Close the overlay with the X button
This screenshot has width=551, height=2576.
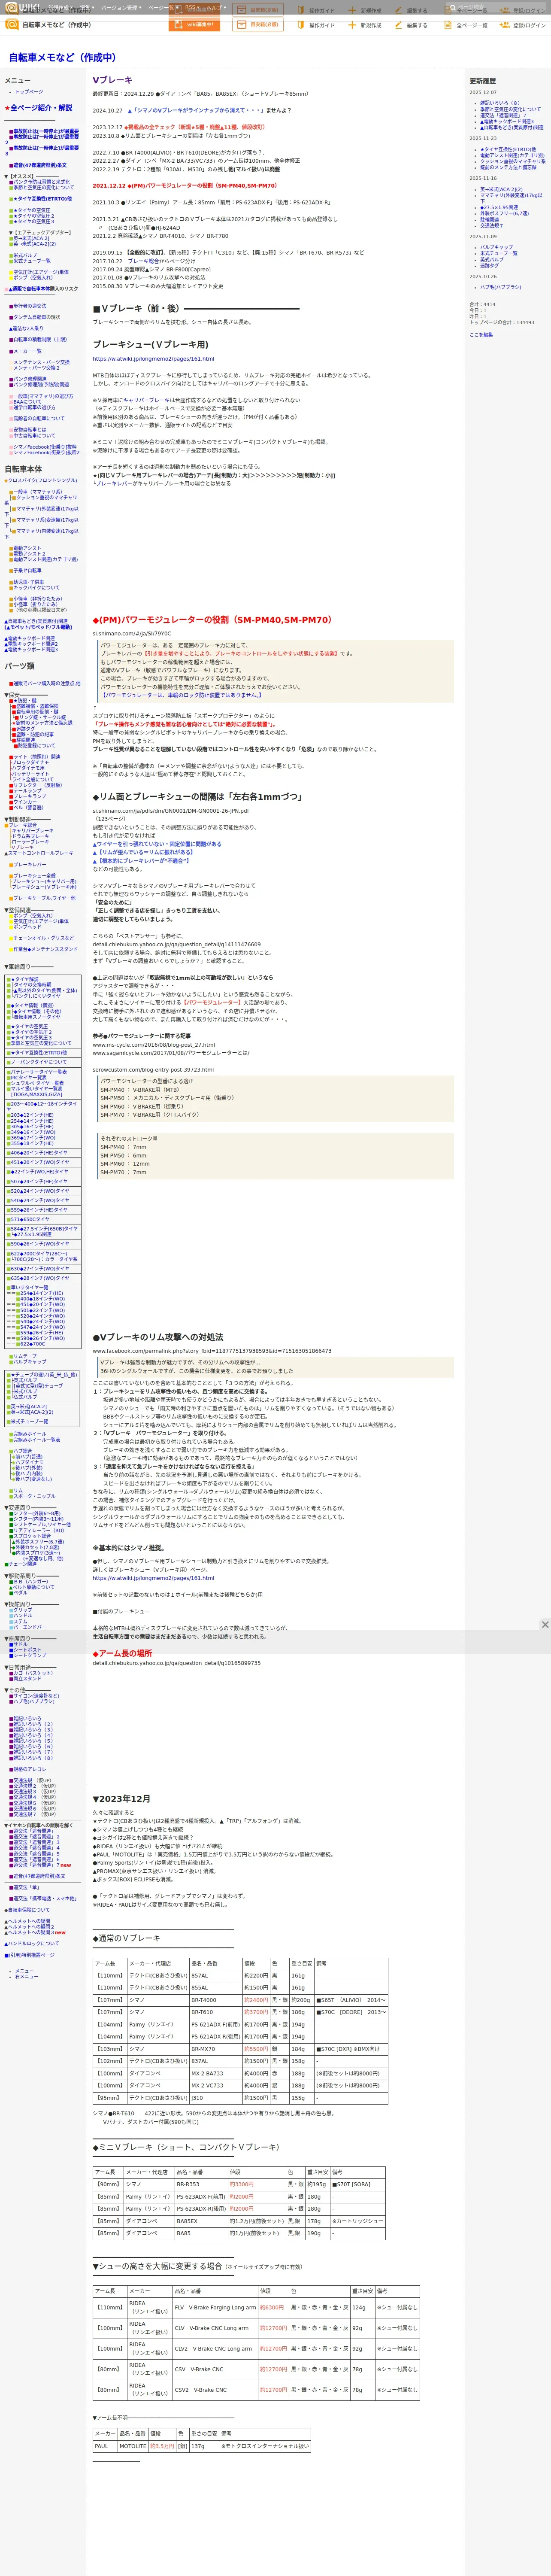point(545,1624)
